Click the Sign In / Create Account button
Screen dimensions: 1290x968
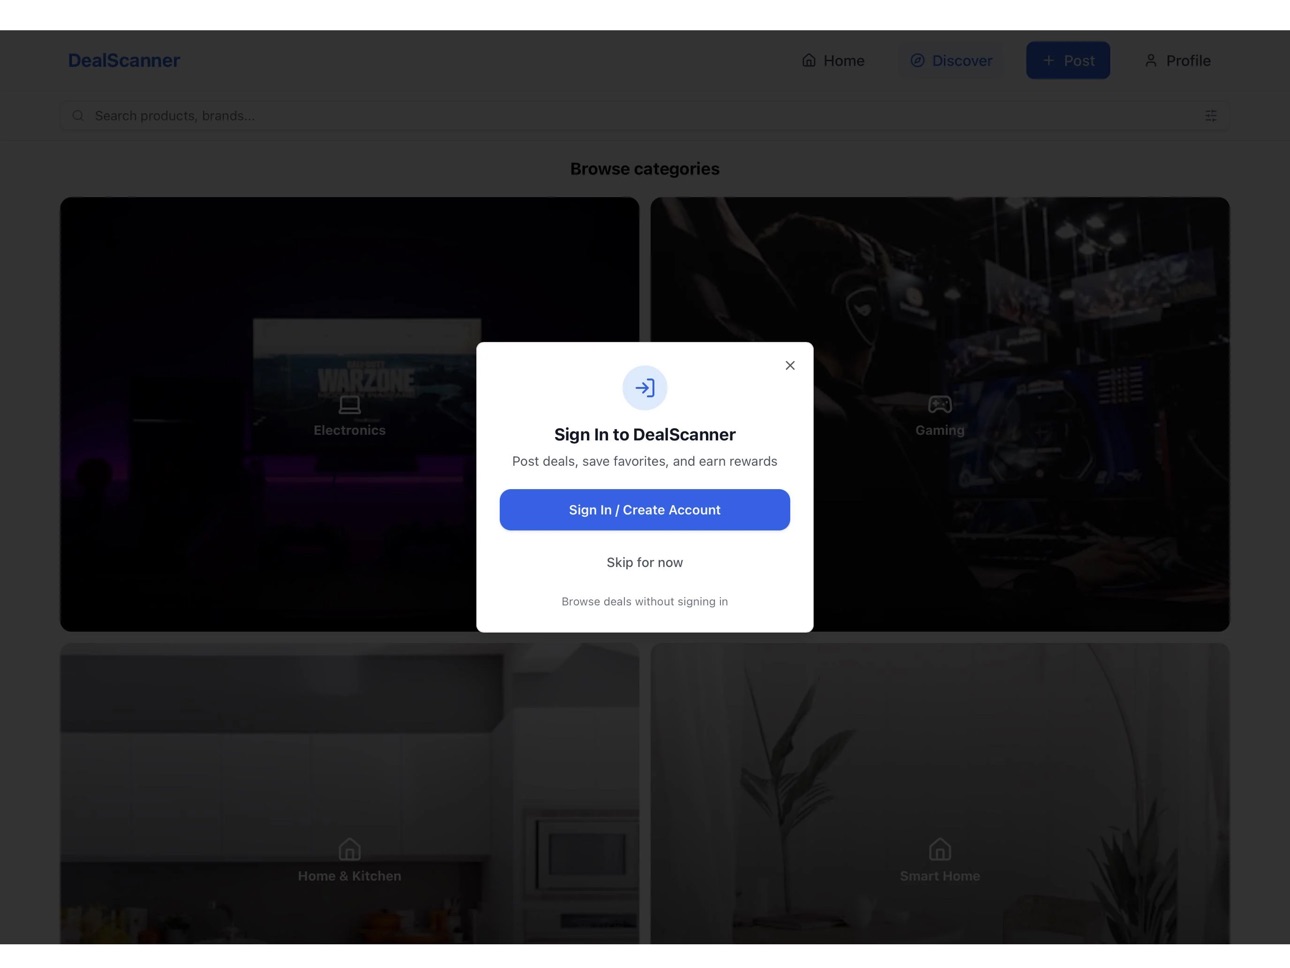[645, 510]
